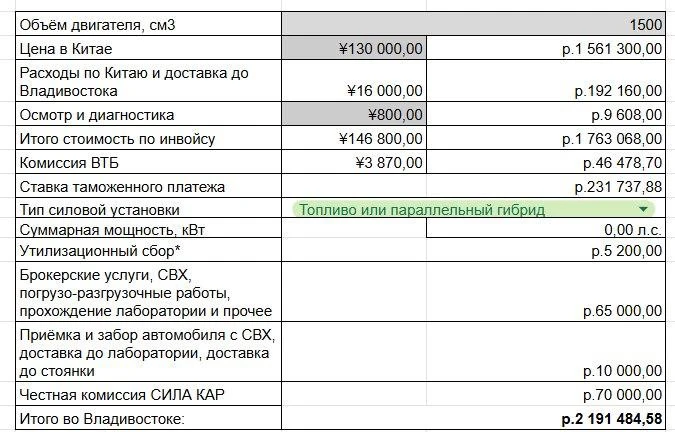675x432 pixels.
Task: Select the р.5 200,00 recycling fee cell
Action: pyautogui.click(x=474, y=250)
